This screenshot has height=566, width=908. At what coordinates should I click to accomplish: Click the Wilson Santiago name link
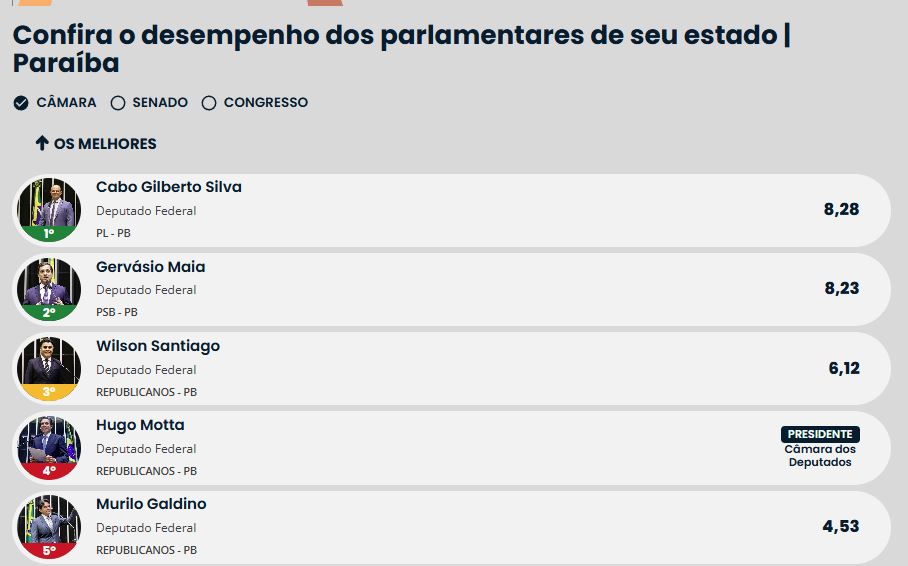[x=158, y=346]
